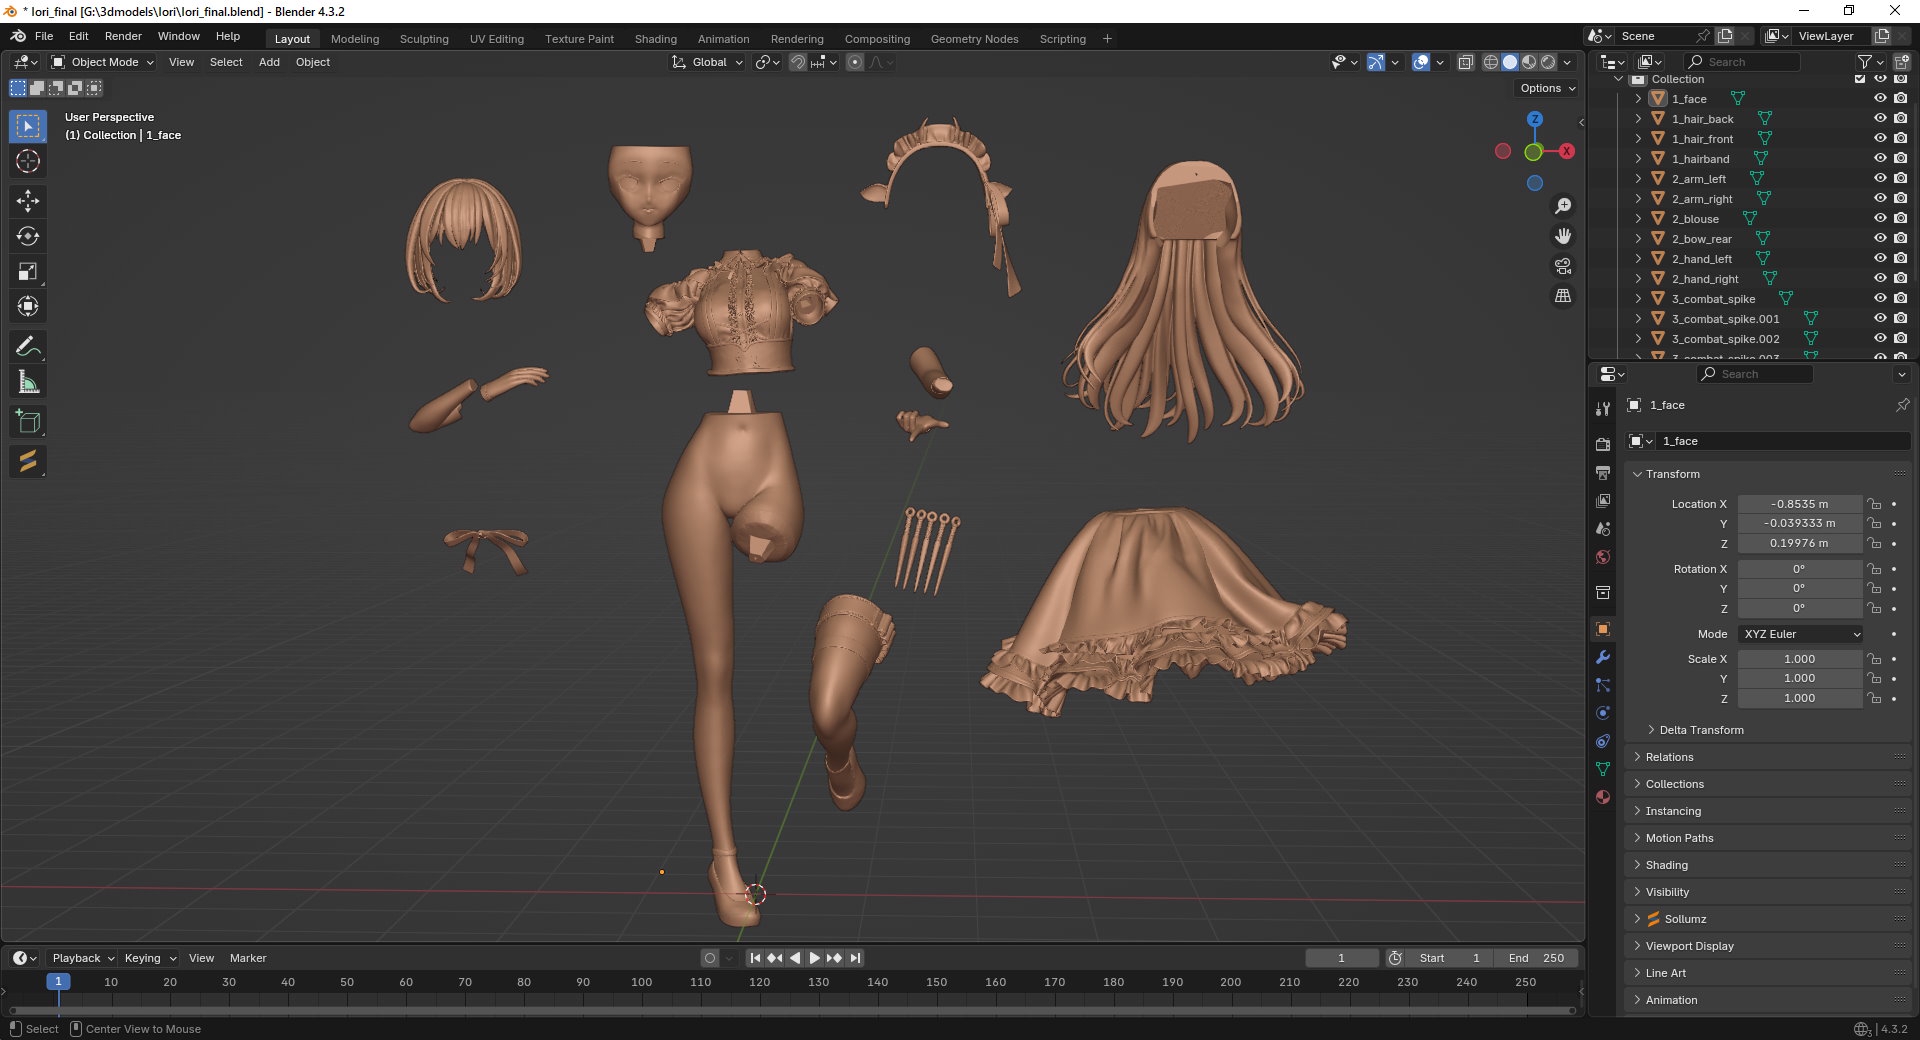Toggle viewport visibility of 2_blouse
This screenshot has height=1040, width=1920.
(1880, 219)
